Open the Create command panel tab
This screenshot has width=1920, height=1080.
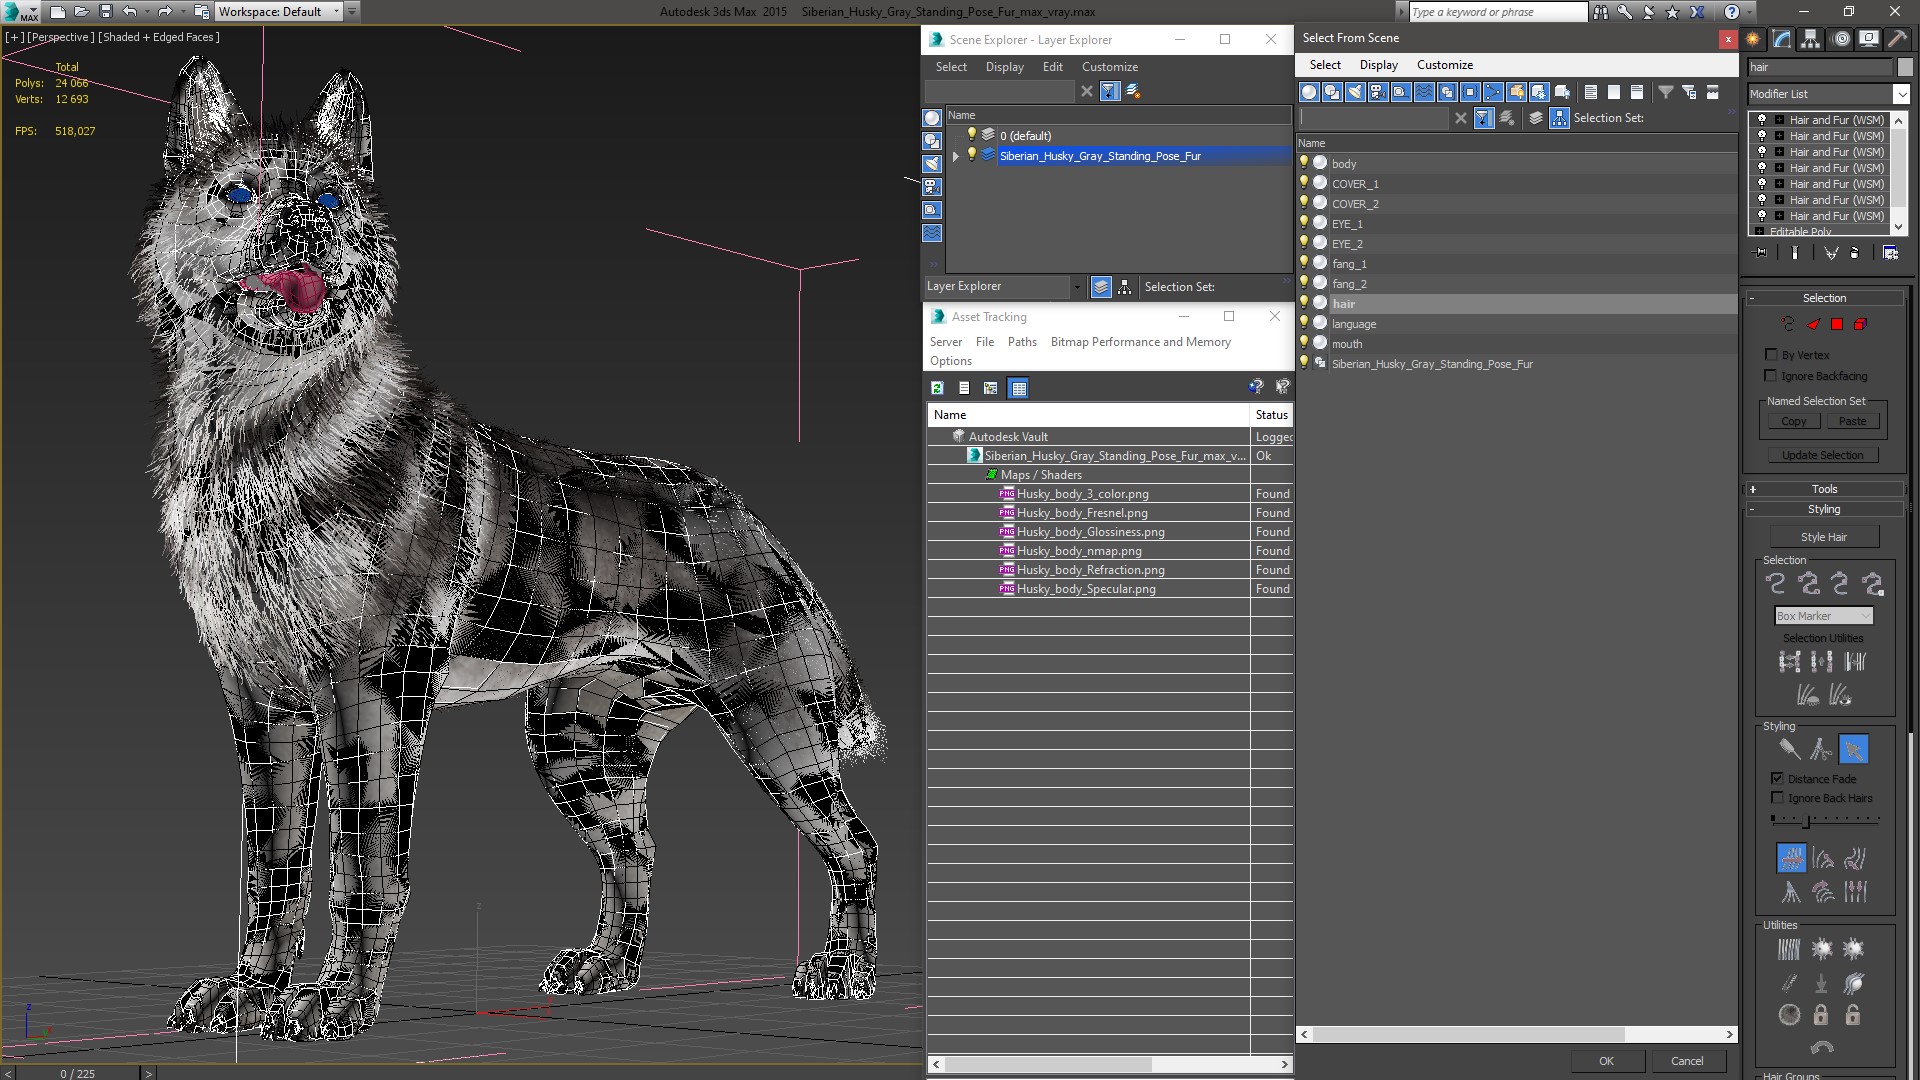pyautogui.click(x=1753, y=39)
